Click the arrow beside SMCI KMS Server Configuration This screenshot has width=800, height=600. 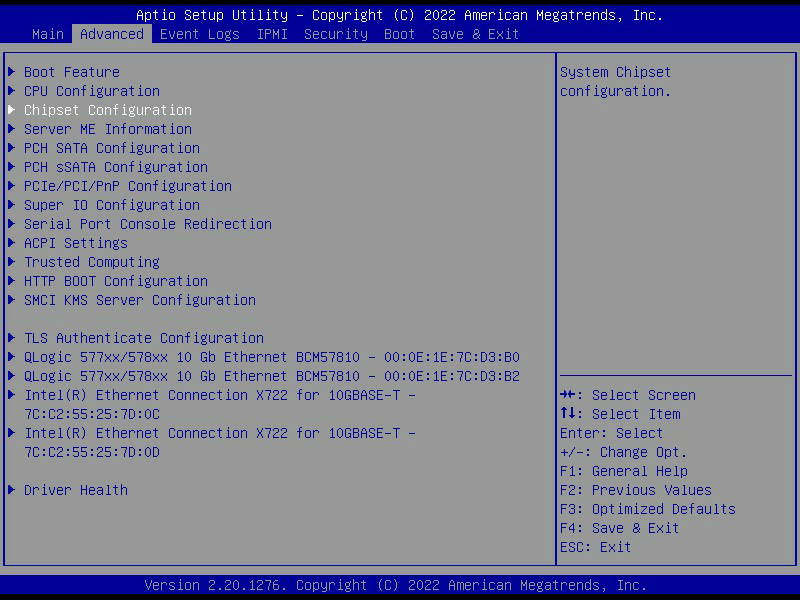pos(11,299)
